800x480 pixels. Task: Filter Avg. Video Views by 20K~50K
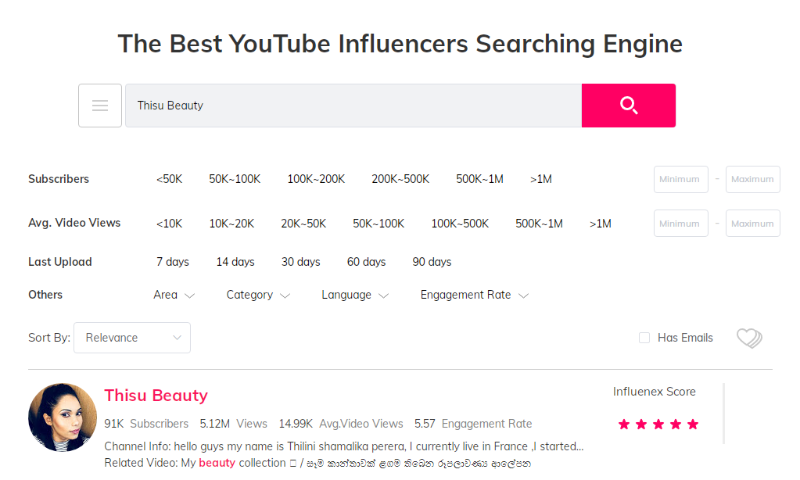pos(303,223)
